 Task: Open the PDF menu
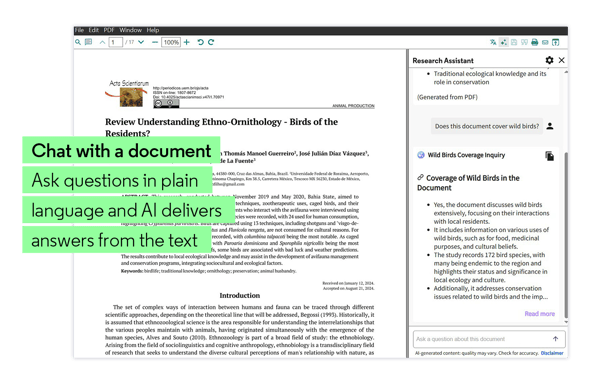tap(109, 30)
